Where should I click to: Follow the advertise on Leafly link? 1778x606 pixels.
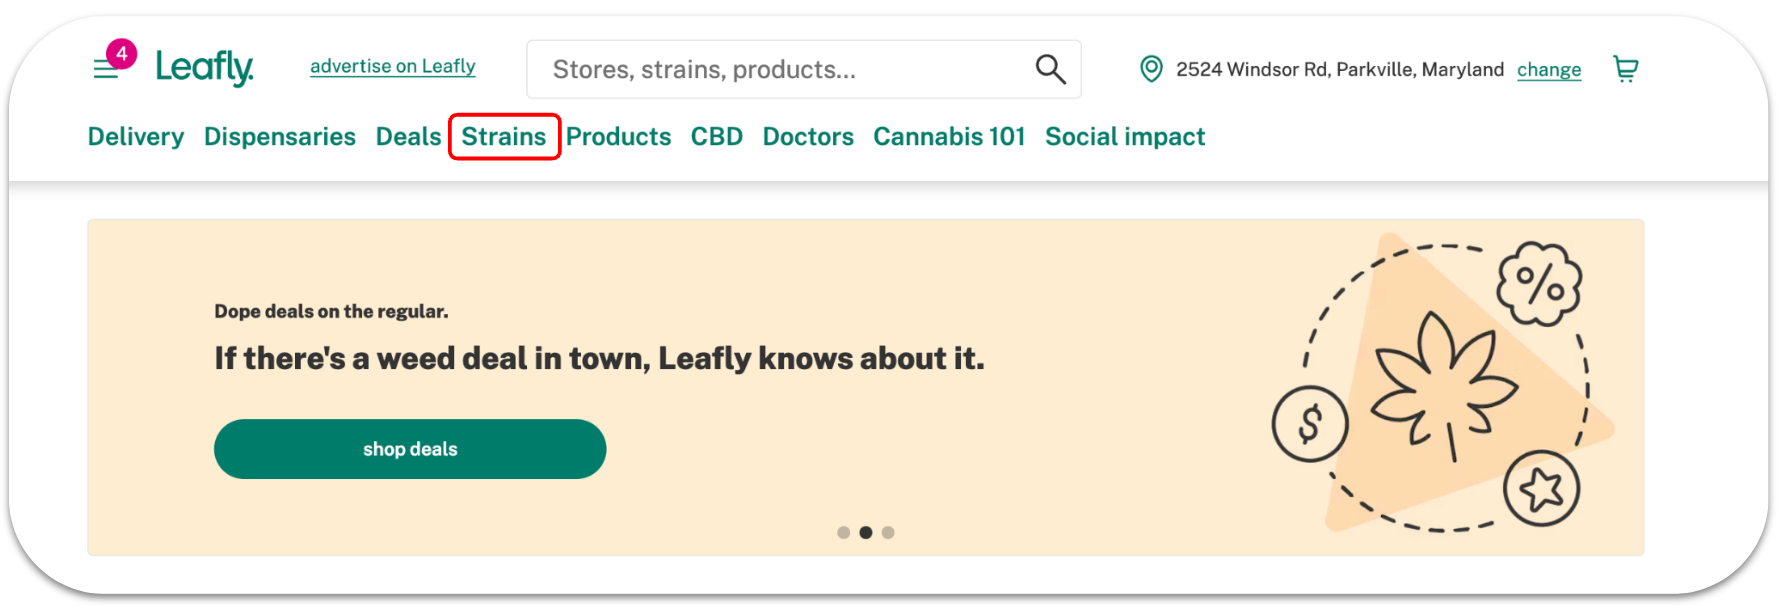pyautogui.click(x=393, y=66)
